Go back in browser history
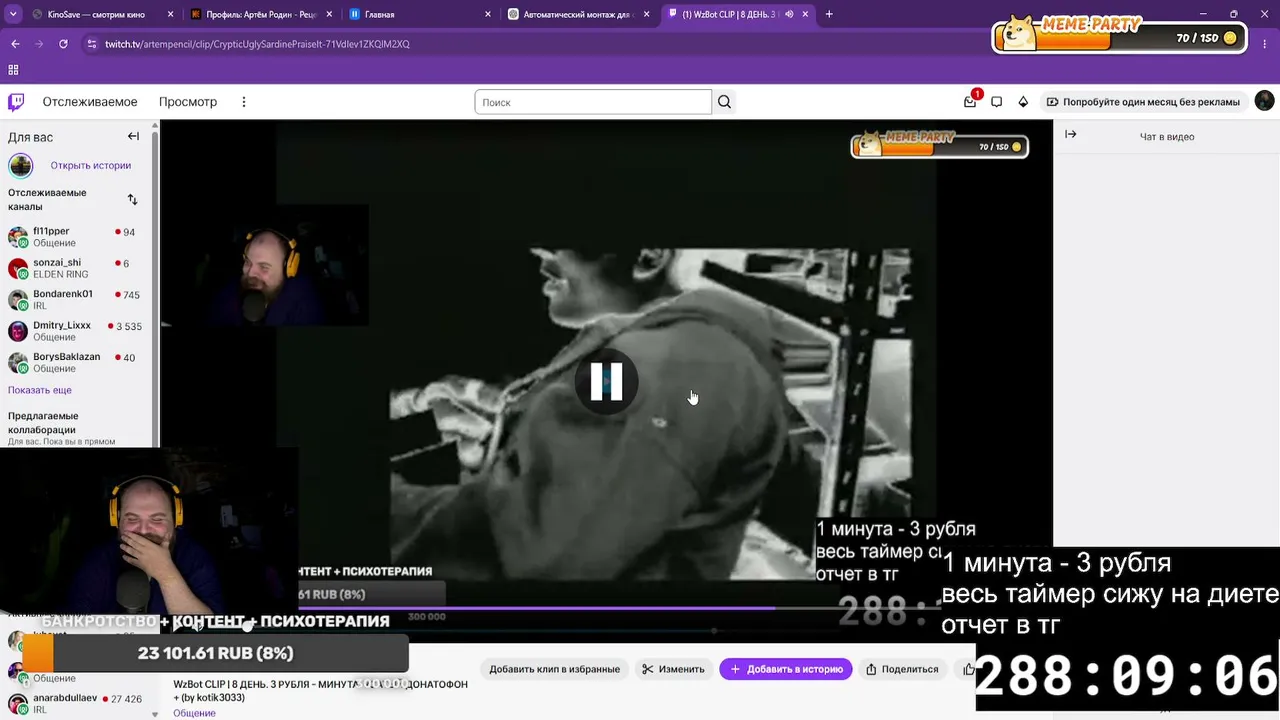 15,44
